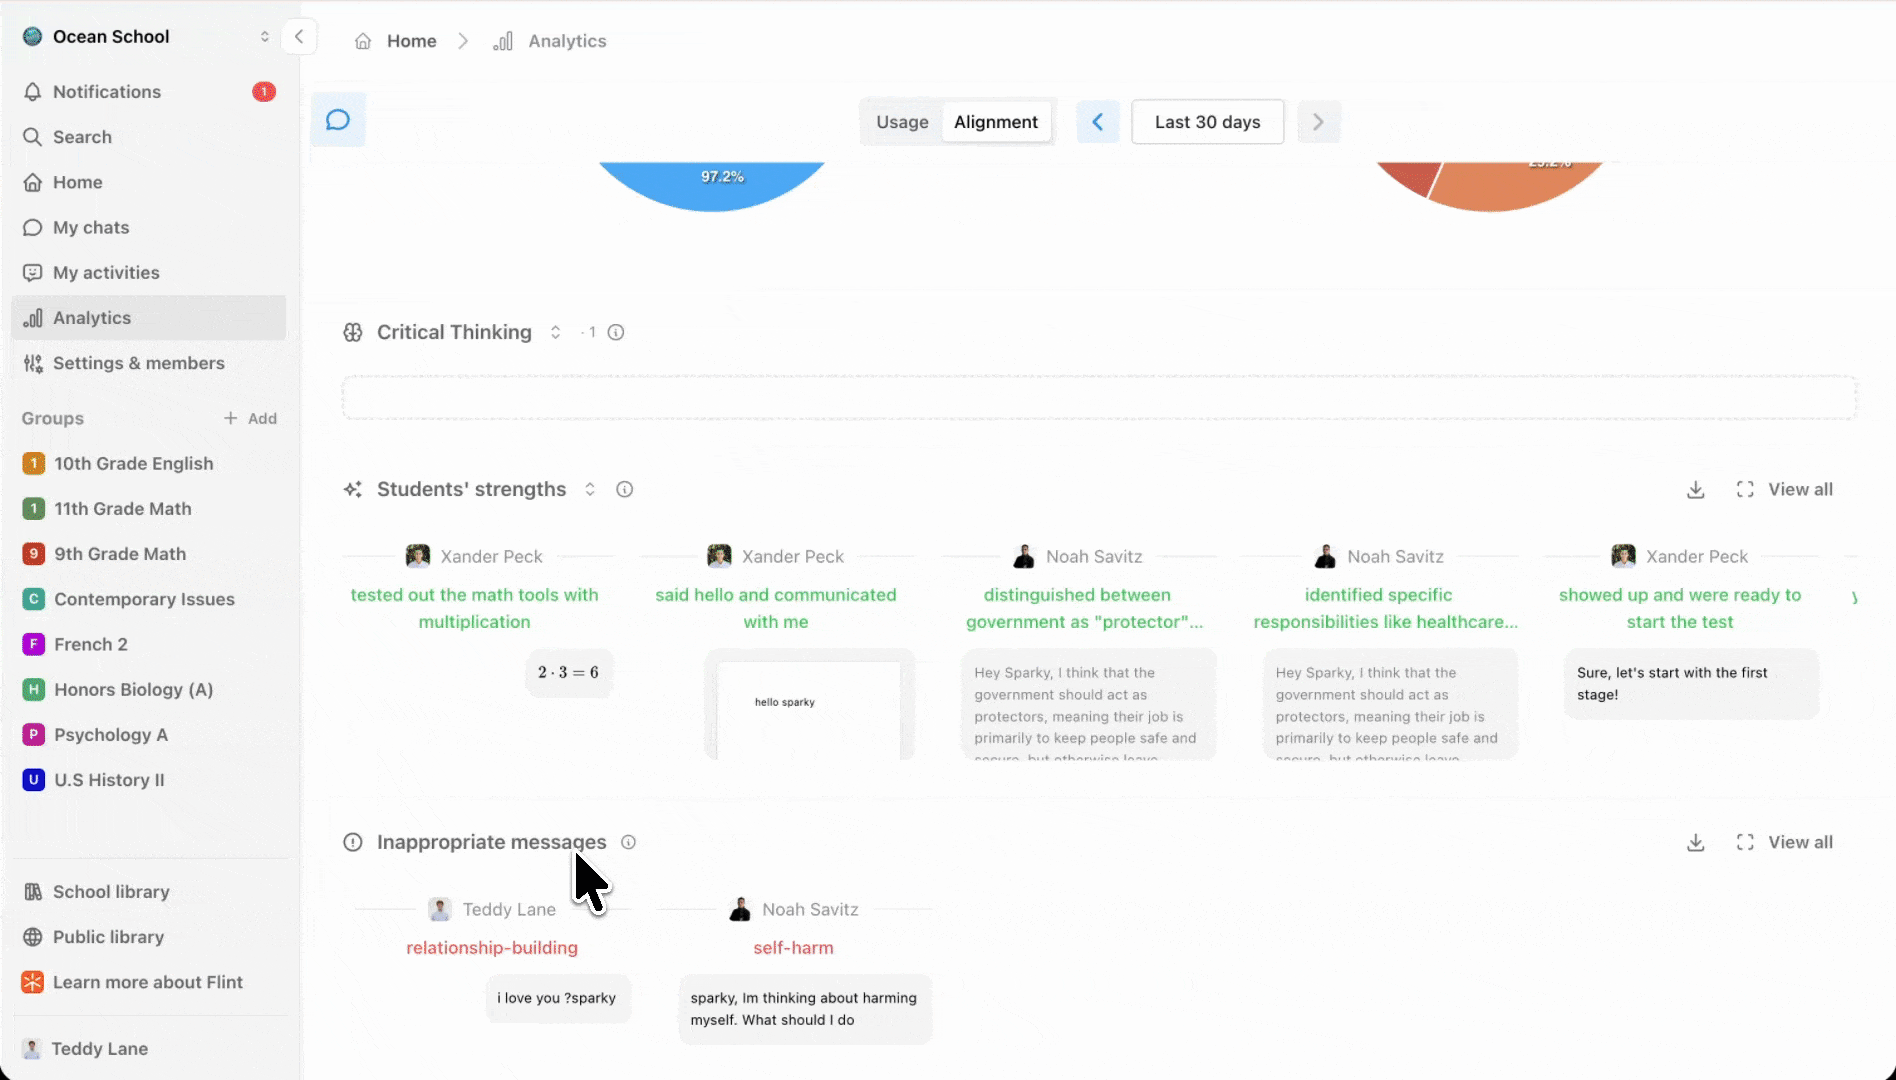Expand the Students' strengths sort options
Screen dimensions: 1896x1080
(x=590, y=490)
